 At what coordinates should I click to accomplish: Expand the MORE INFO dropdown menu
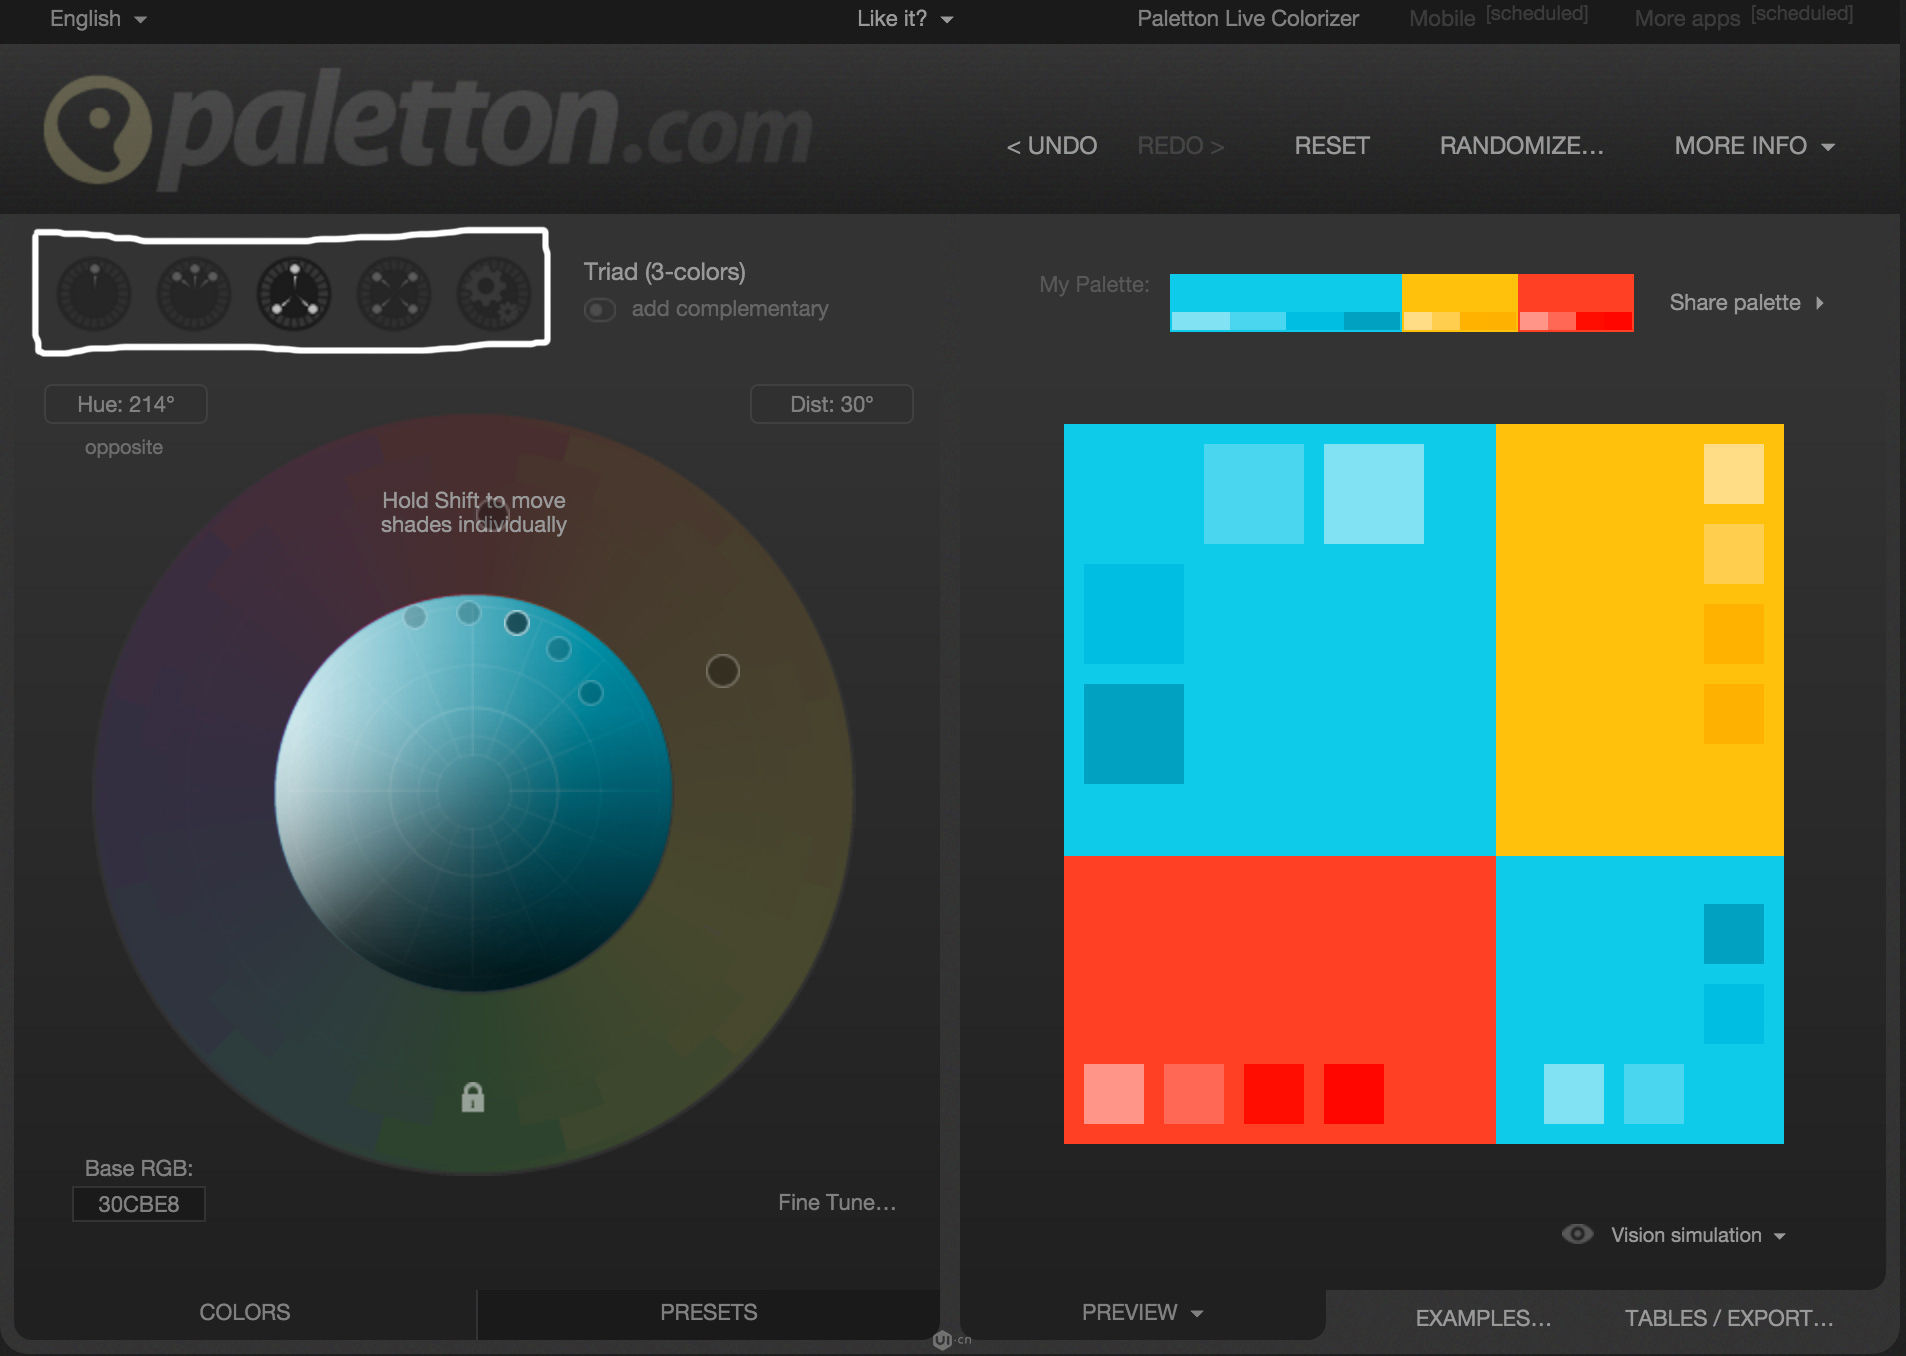(x=1754, y=146)
